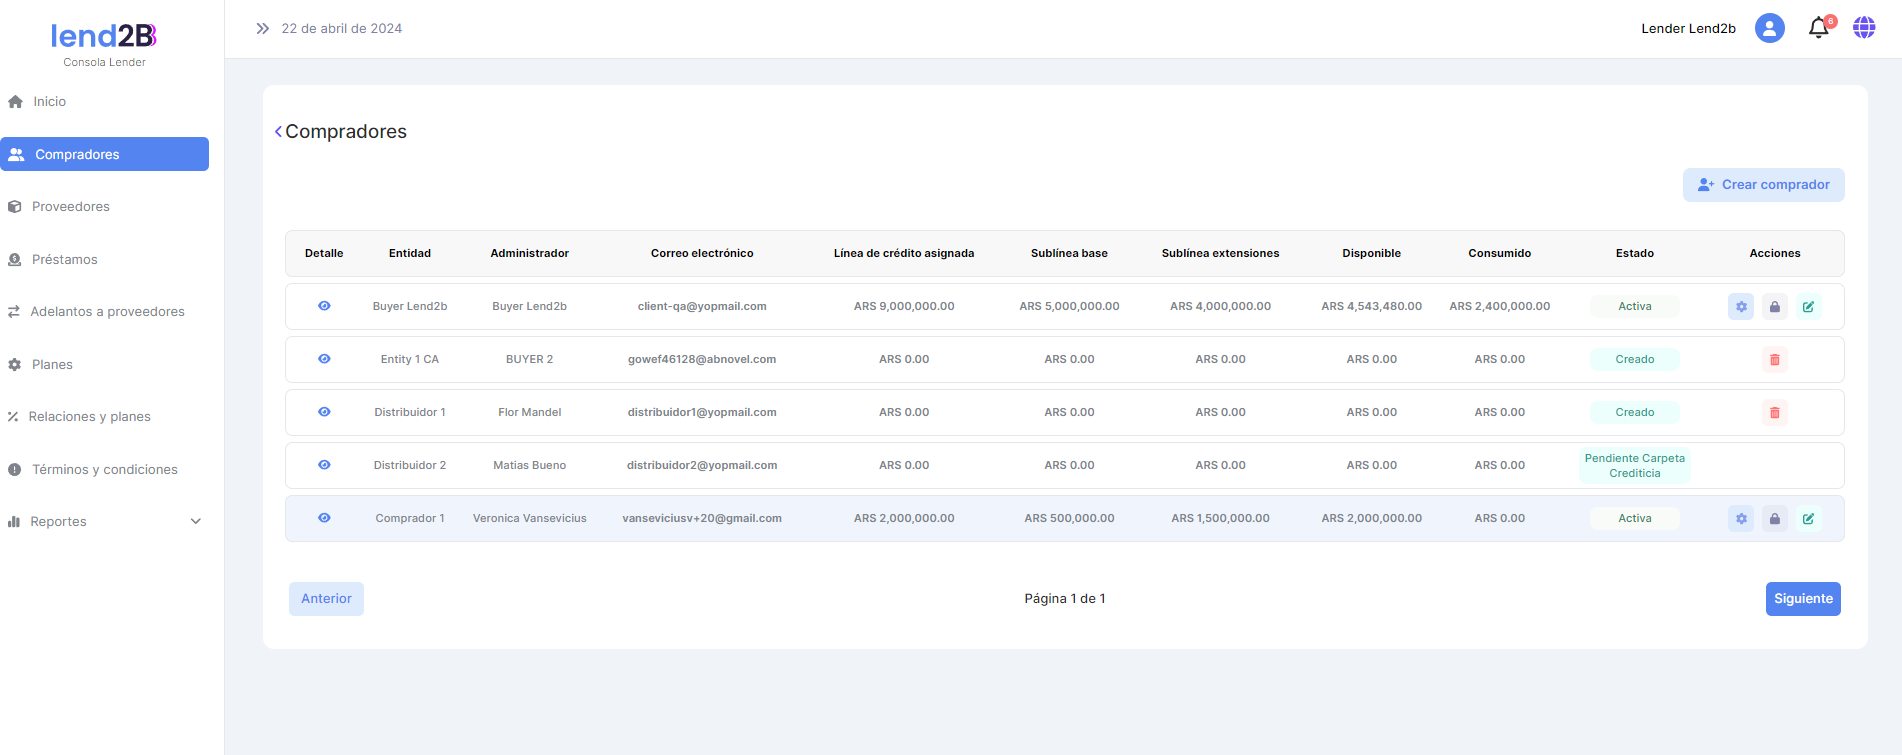Collapse the sidebar with double chevron
Viewport: 1902px width, 755px height.
pyautogui.click(x=262, y=29)
